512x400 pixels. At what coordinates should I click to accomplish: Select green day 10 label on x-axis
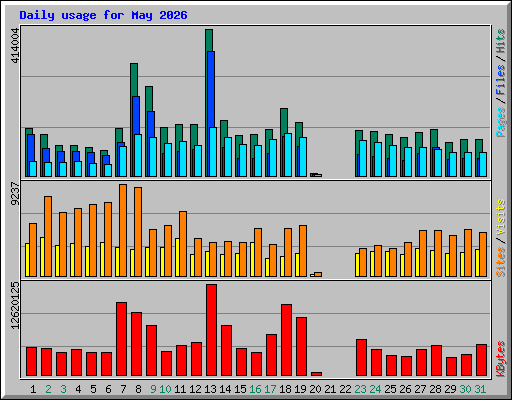pyautogui.click(x=165, y=389)
